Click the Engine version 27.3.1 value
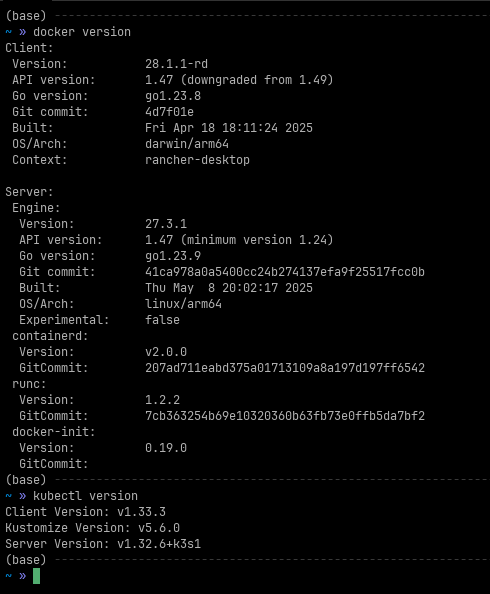The width and height of the screenshot is (490, 594). pos(166,224)
